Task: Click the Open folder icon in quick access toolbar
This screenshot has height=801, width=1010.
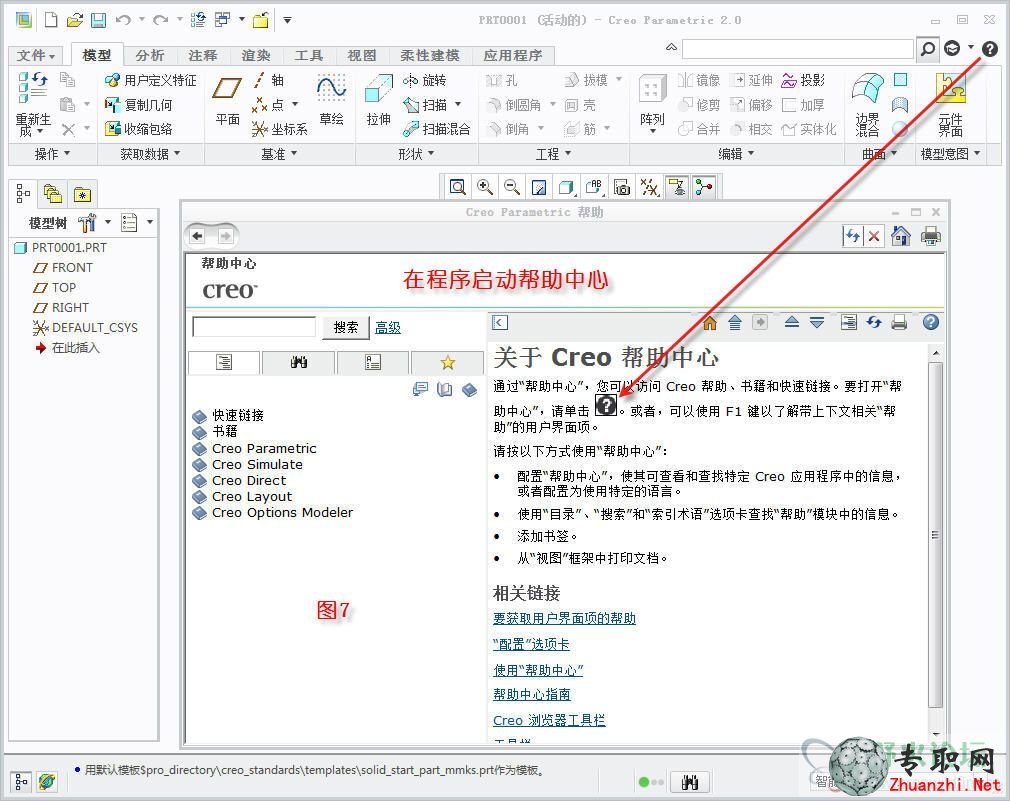Action: (x=75, y=20)
